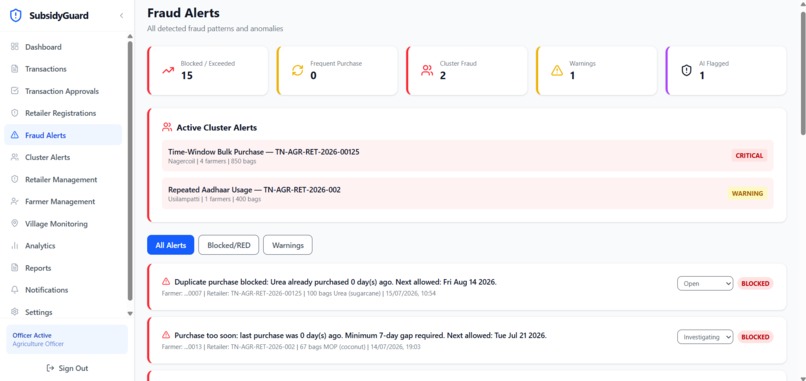Open Cluster Alerts in the sidebar
Image resolution: width=806 pixels, height=381 pixels.
tap(63, 157)
